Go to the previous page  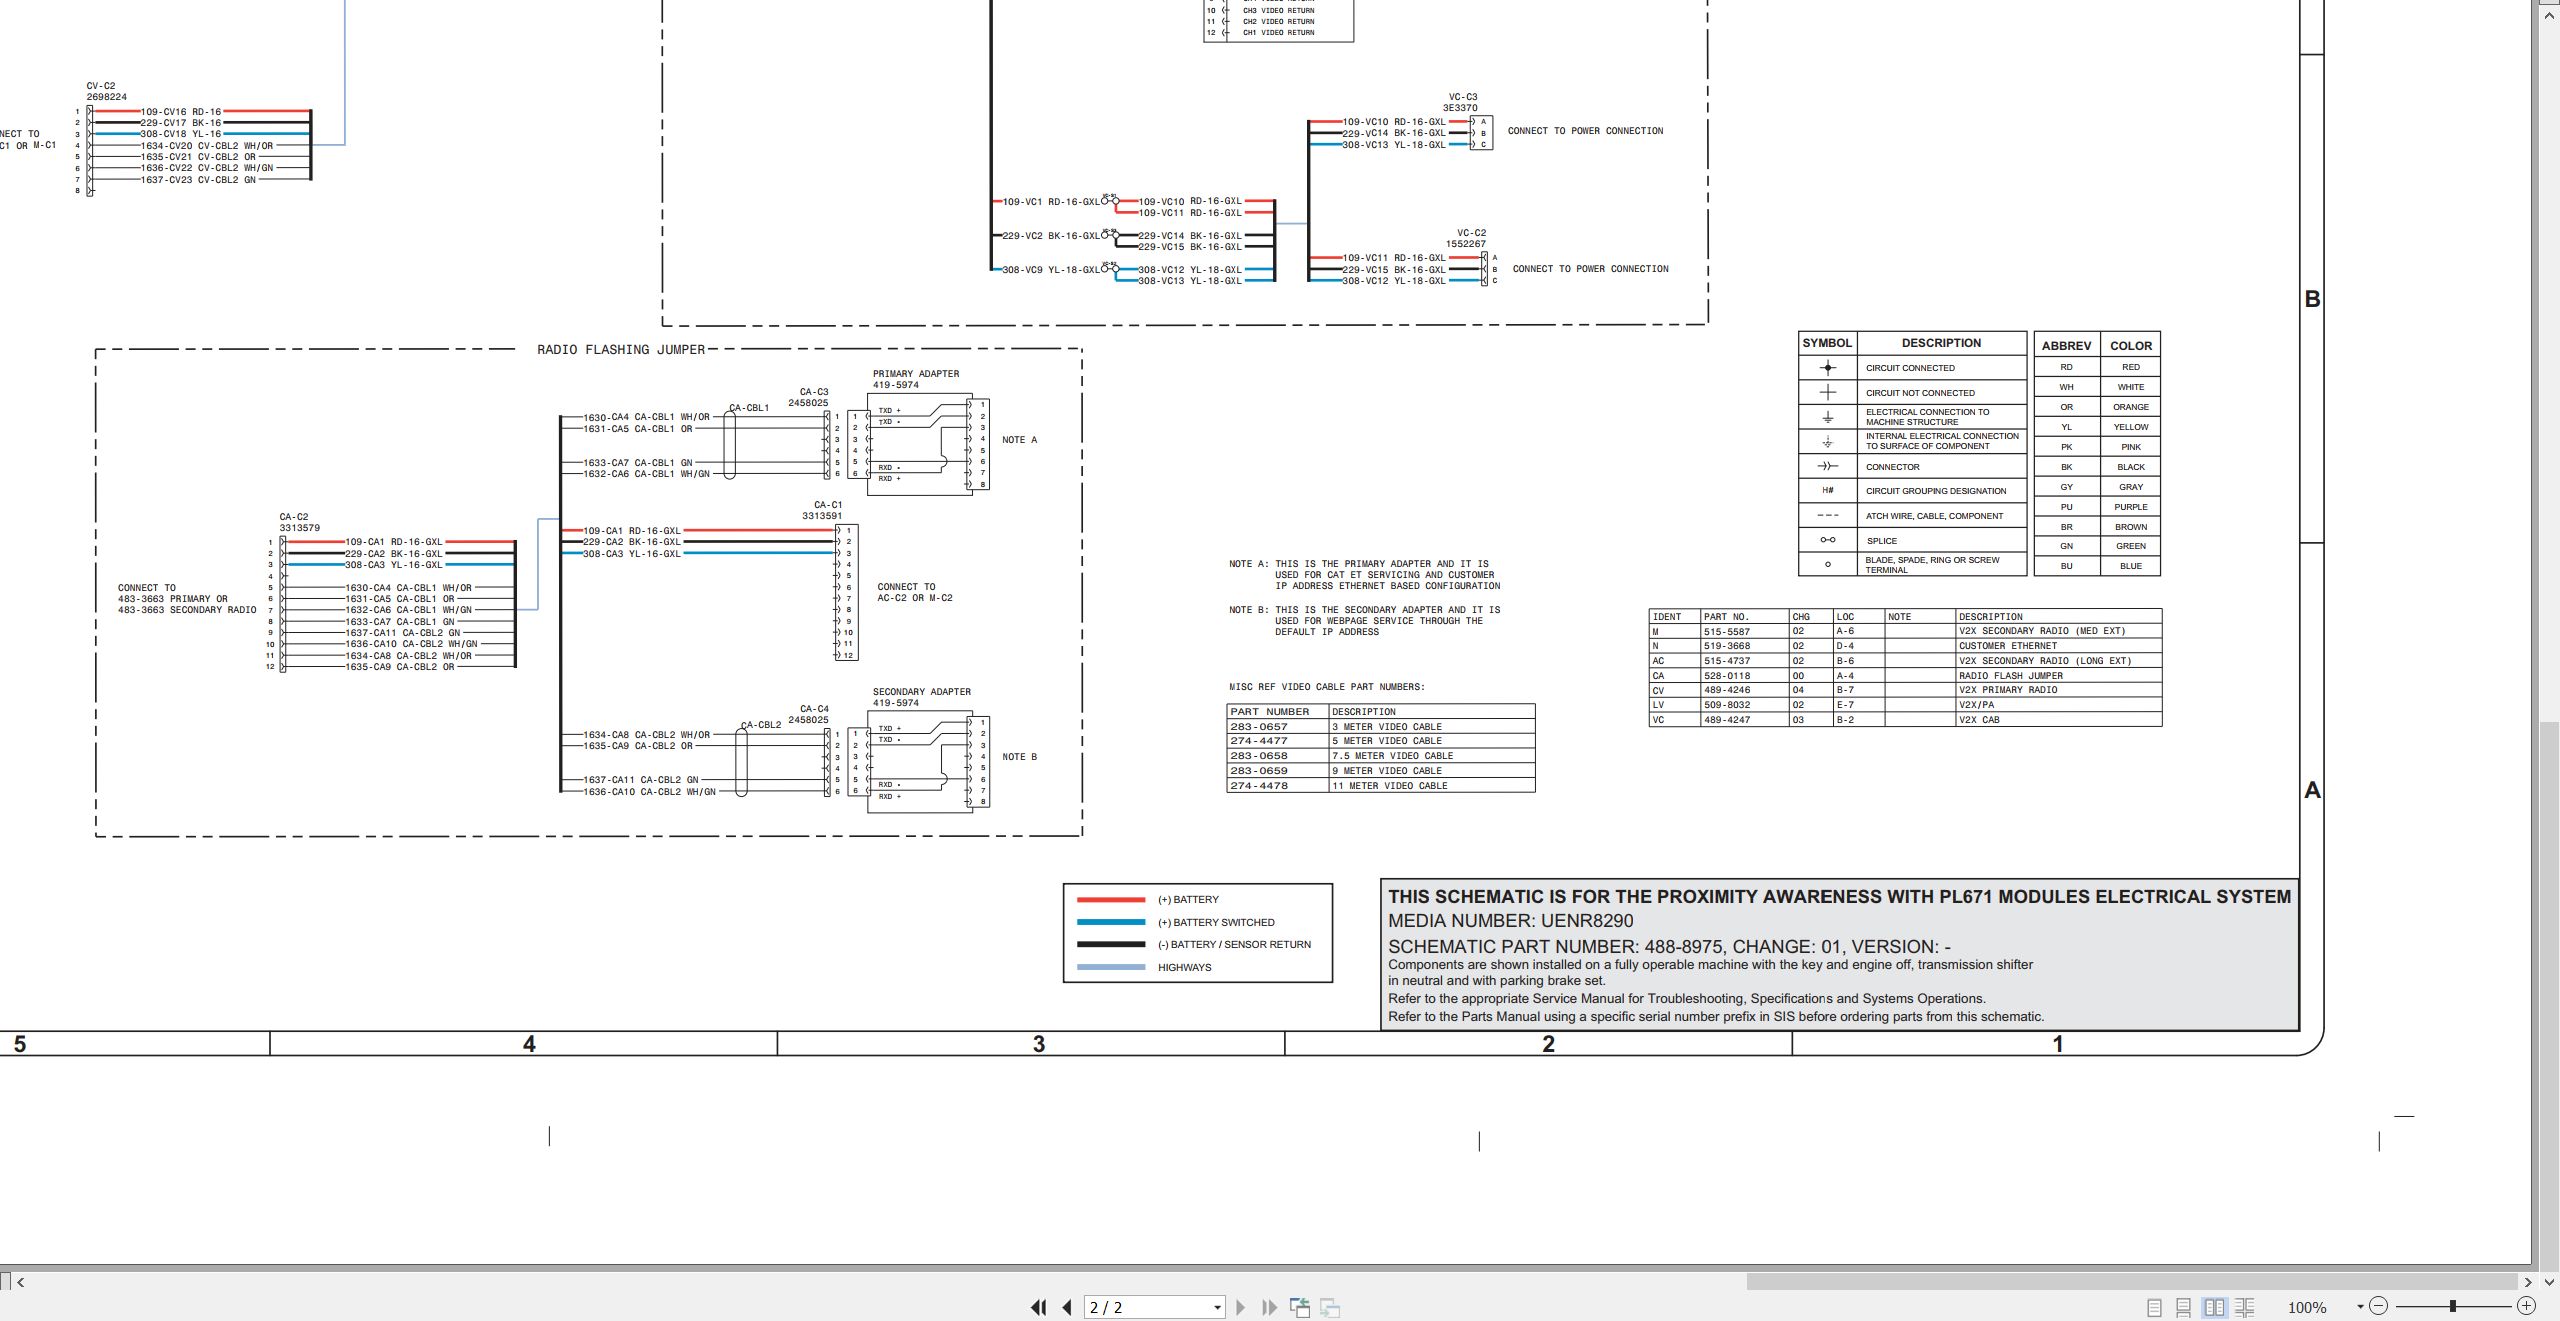[x=1067, y=1307]
